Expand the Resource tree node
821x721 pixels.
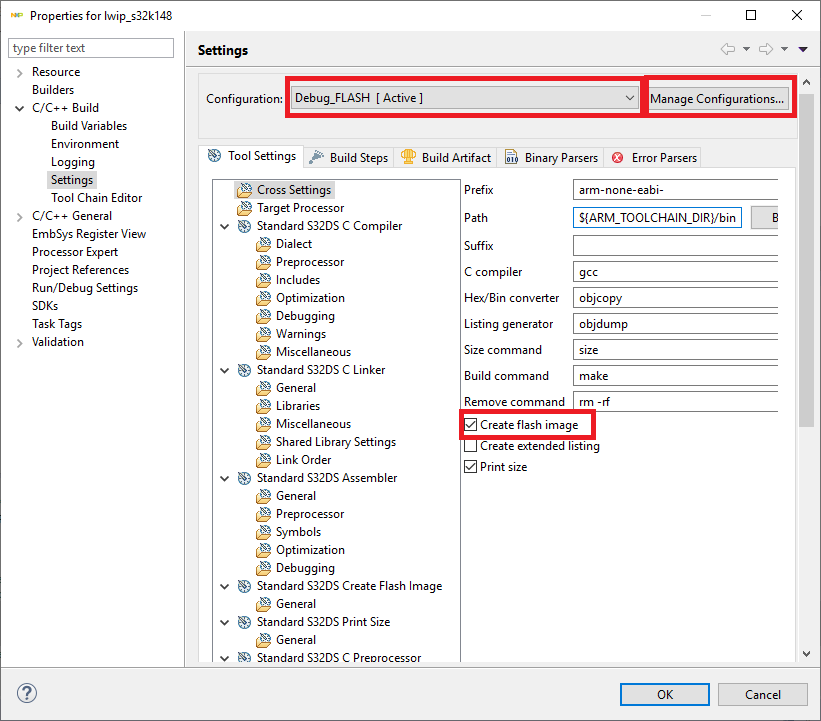19,72
